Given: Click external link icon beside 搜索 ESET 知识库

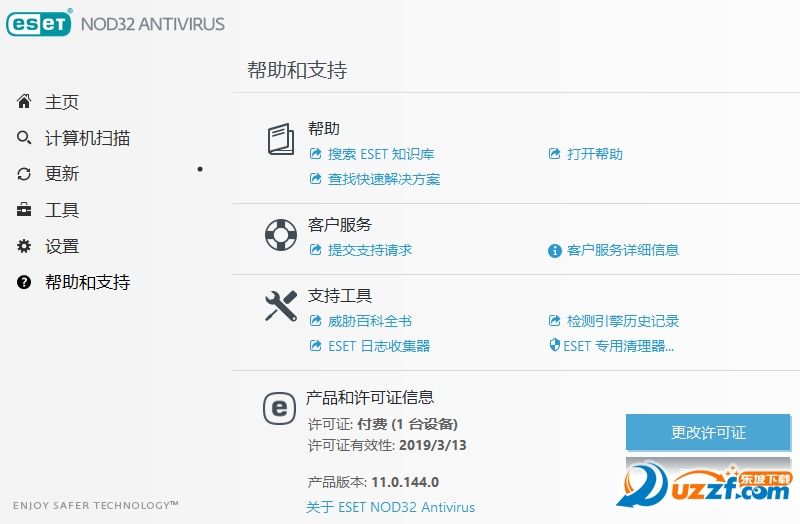Looking at the screenshot, I should coord(316,154).
